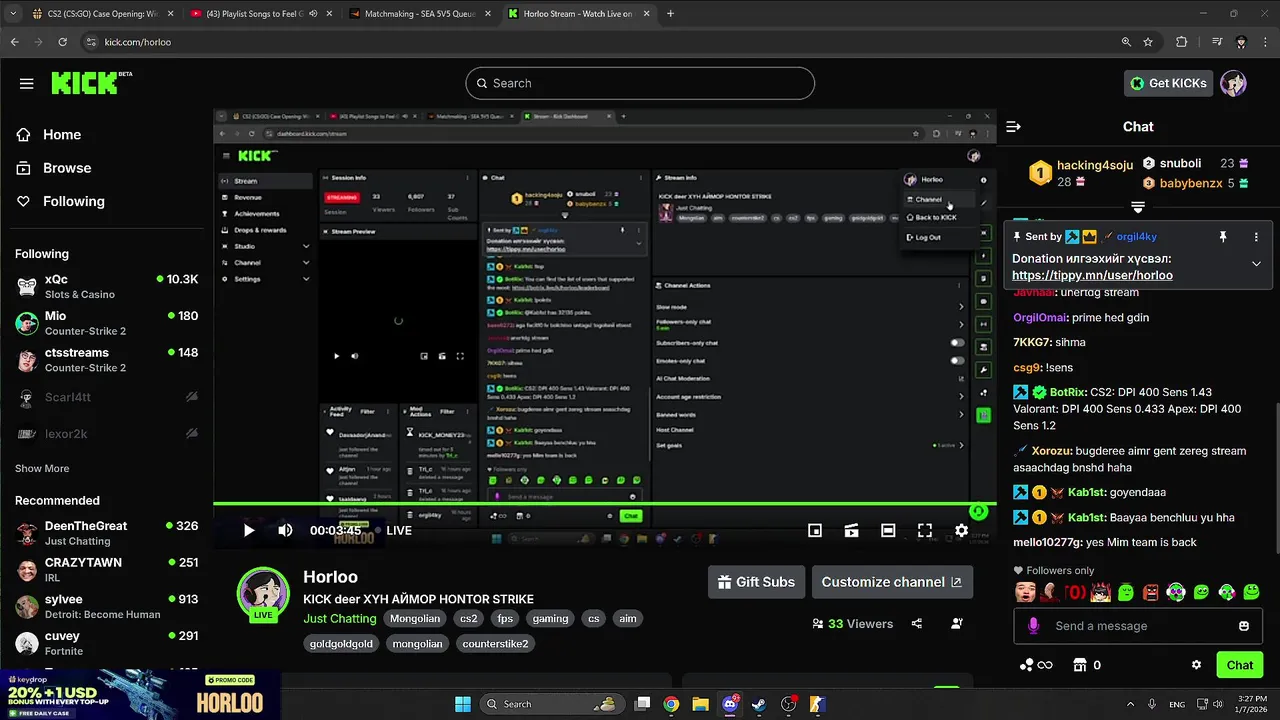Open a new browser tab
This screenshot has width=1280, height=720.
(670, 14)
